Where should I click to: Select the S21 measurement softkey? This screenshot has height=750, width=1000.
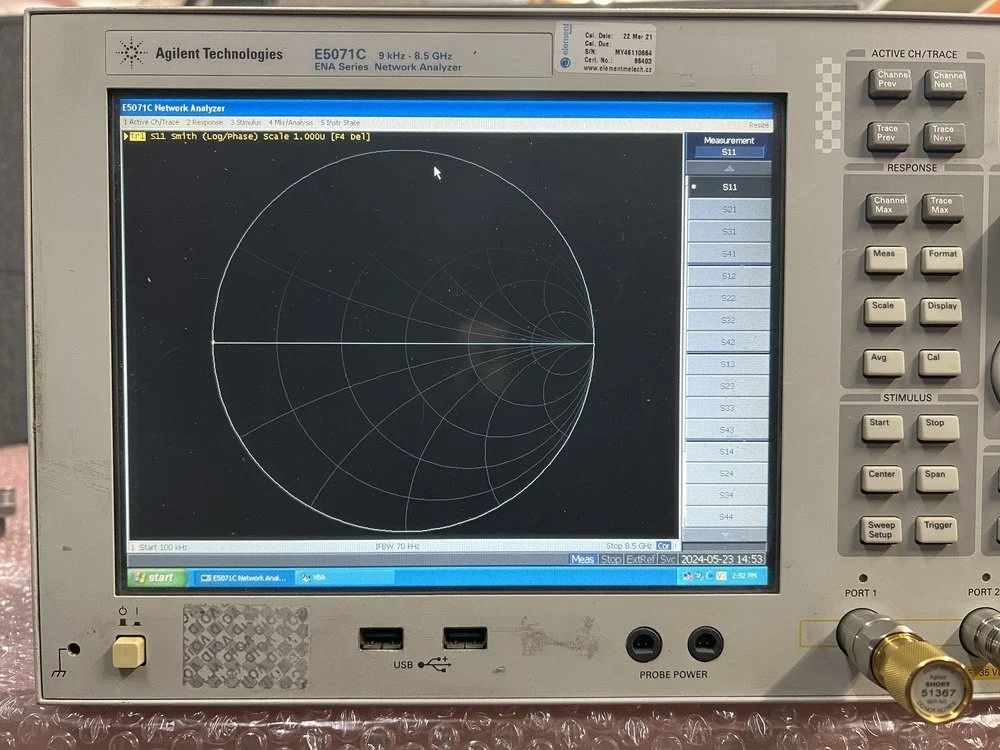pyautogui.click(x=729, y=209)
